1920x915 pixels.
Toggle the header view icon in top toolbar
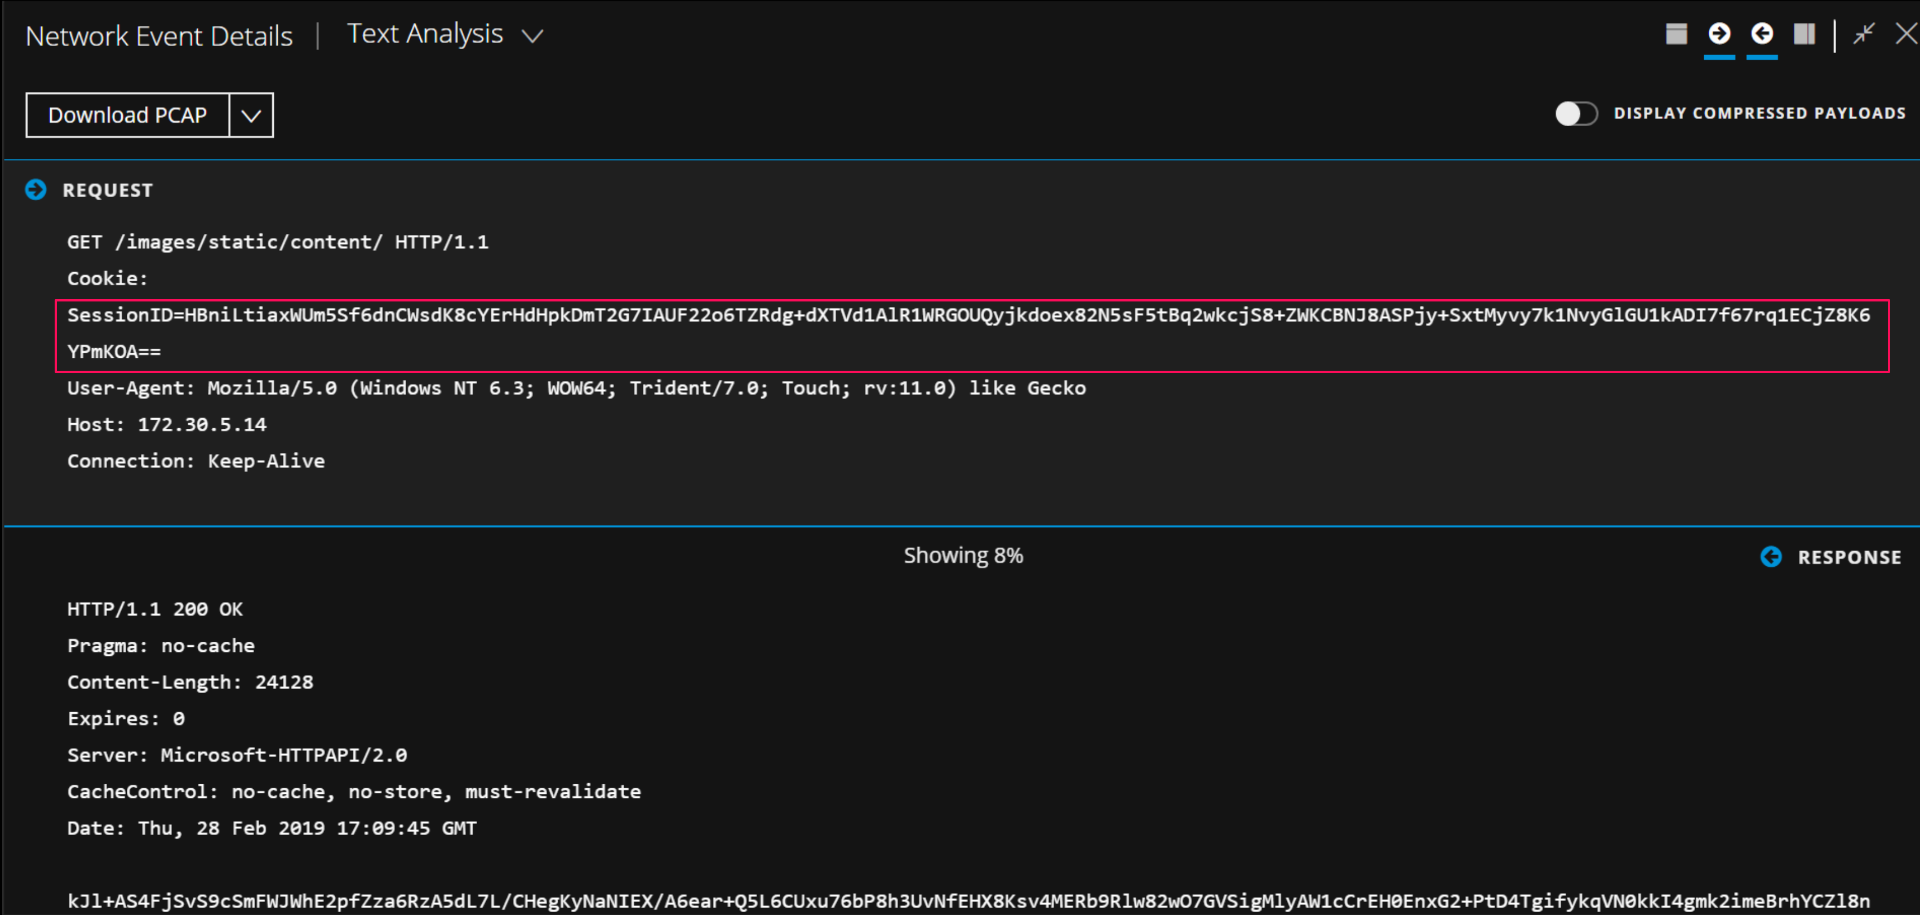point(1676,34)
